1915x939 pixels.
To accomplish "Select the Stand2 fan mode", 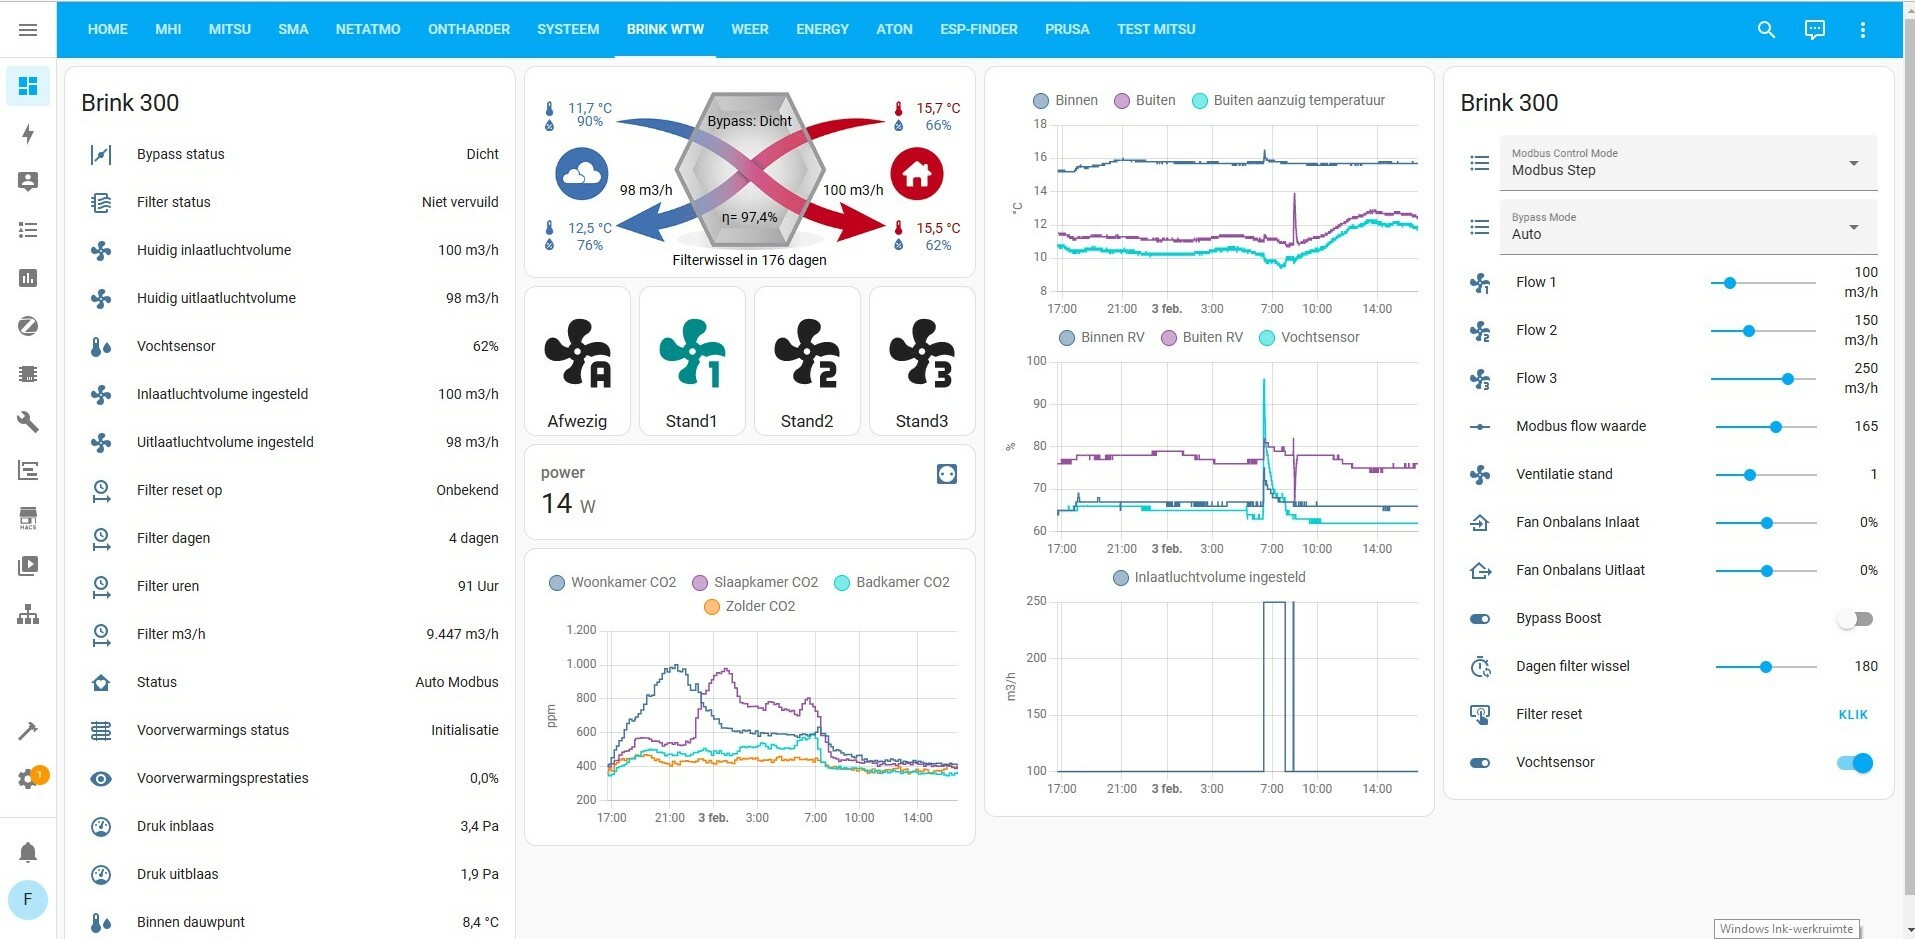I will pyautogui.click(x=807, y=361).
